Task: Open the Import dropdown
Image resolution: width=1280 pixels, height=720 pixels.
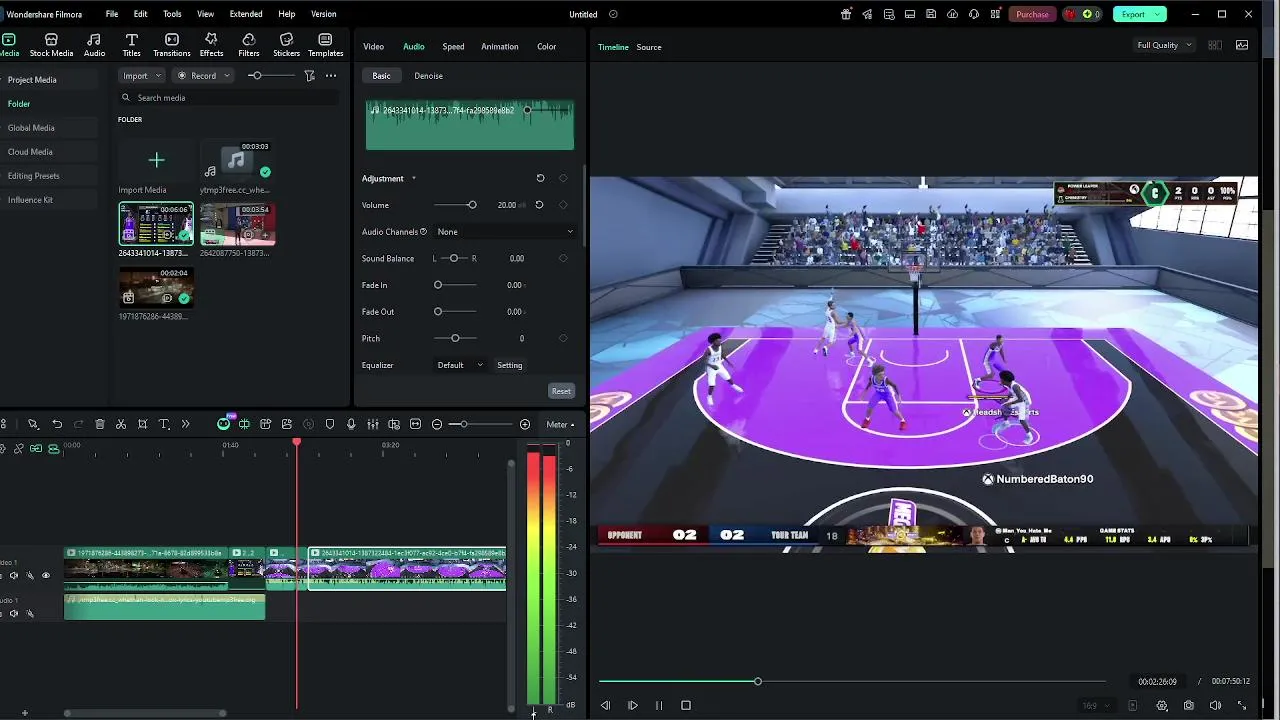Action: coord(141,76)
